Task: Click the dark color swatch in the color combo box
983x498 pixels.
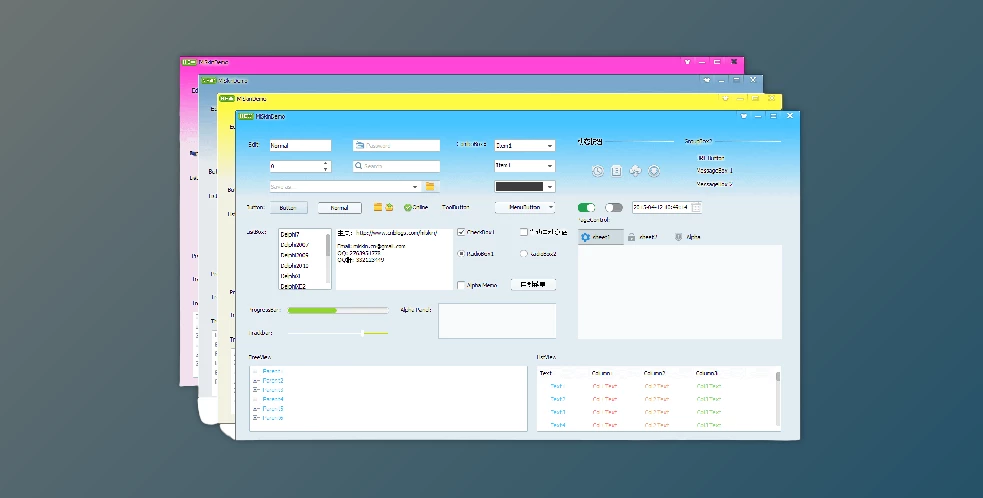Action: point(519,186)
